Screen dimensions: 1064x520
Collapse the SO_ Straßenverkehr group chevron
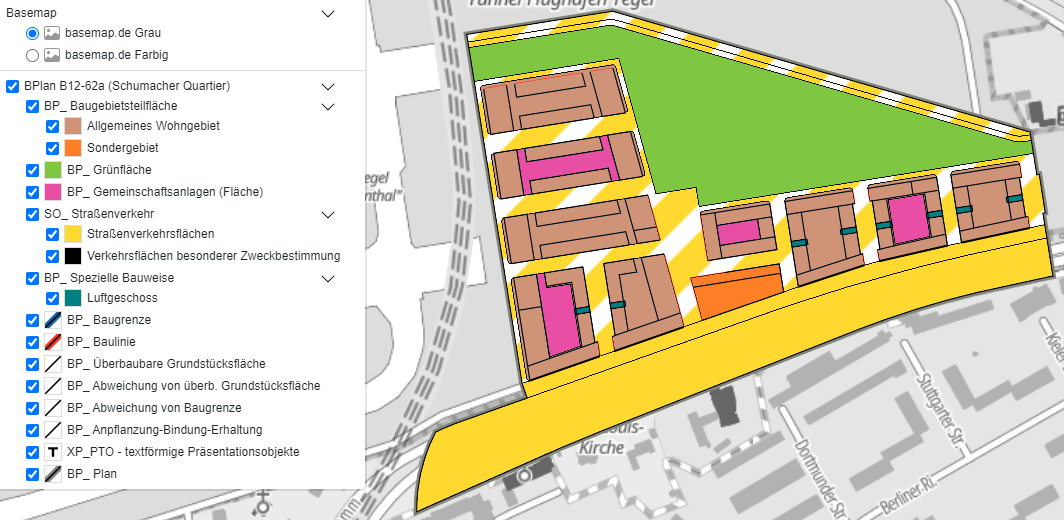[327, 214]
